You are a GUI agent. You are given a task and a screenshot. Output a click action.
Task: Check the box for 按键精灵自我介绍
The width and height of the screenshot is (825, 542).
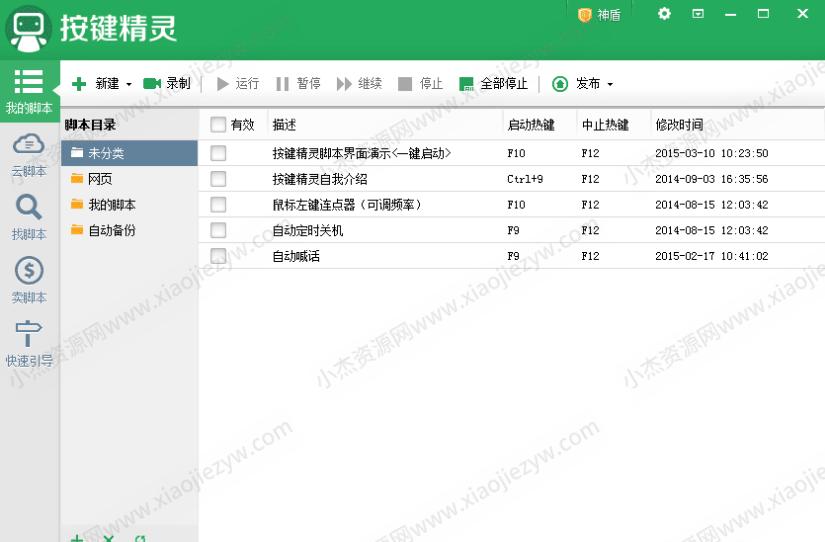(218, 179)
